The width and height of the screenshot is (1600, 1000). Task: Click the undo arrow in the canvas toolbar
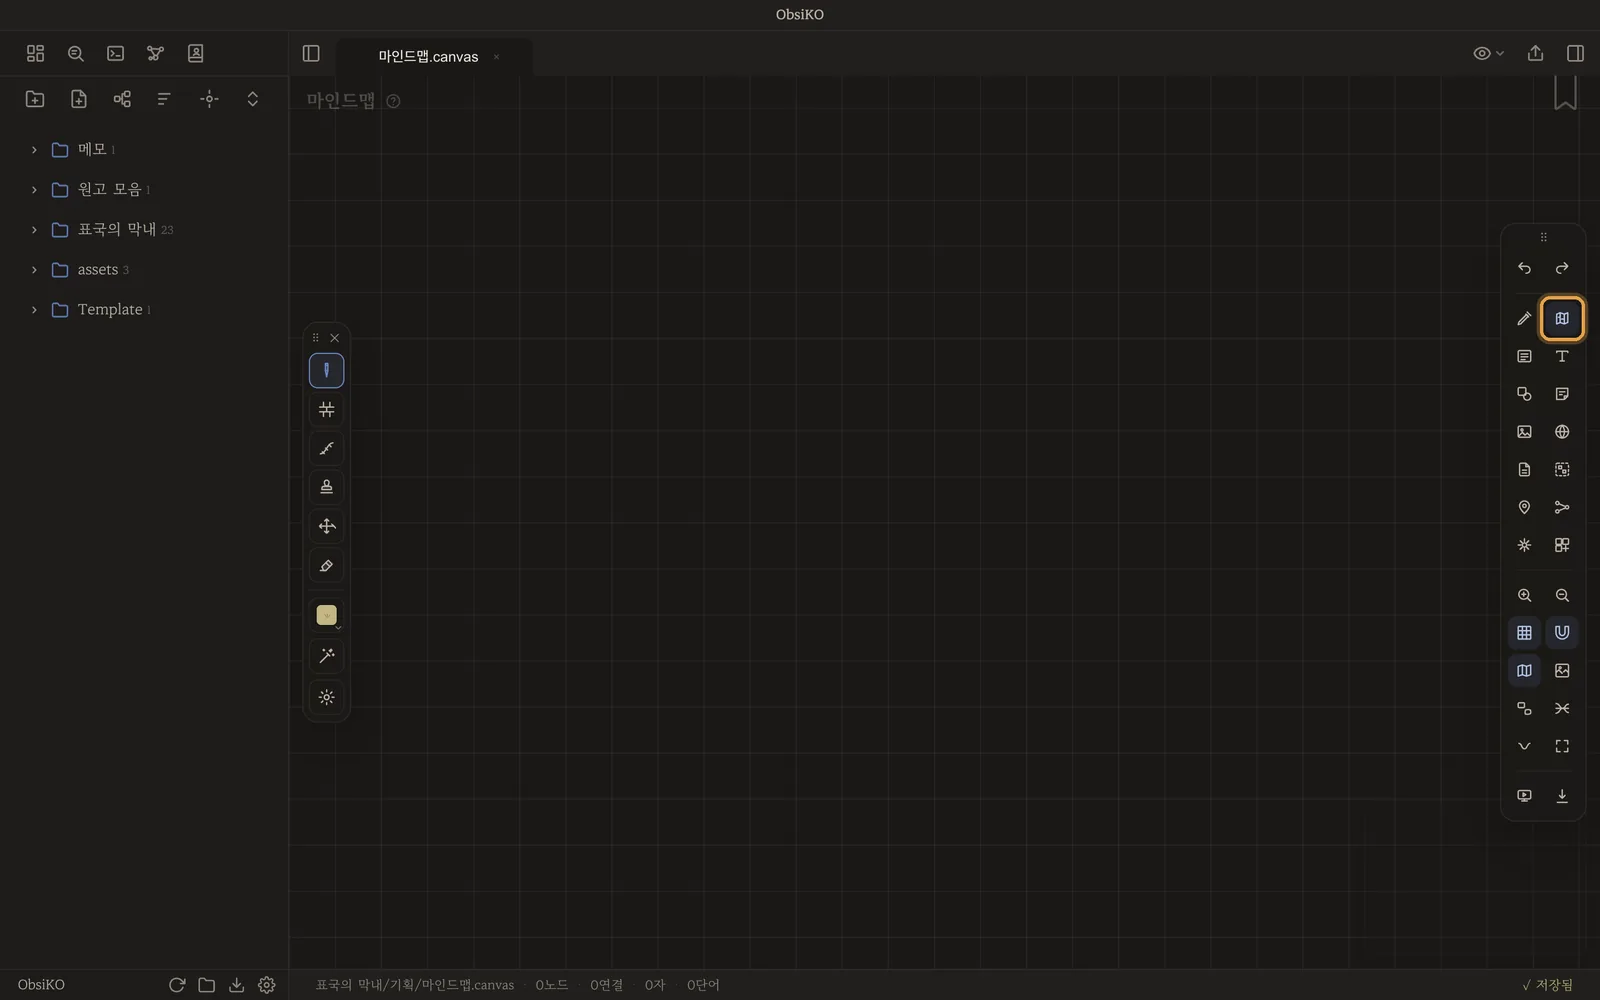(x=1524, y=268)
